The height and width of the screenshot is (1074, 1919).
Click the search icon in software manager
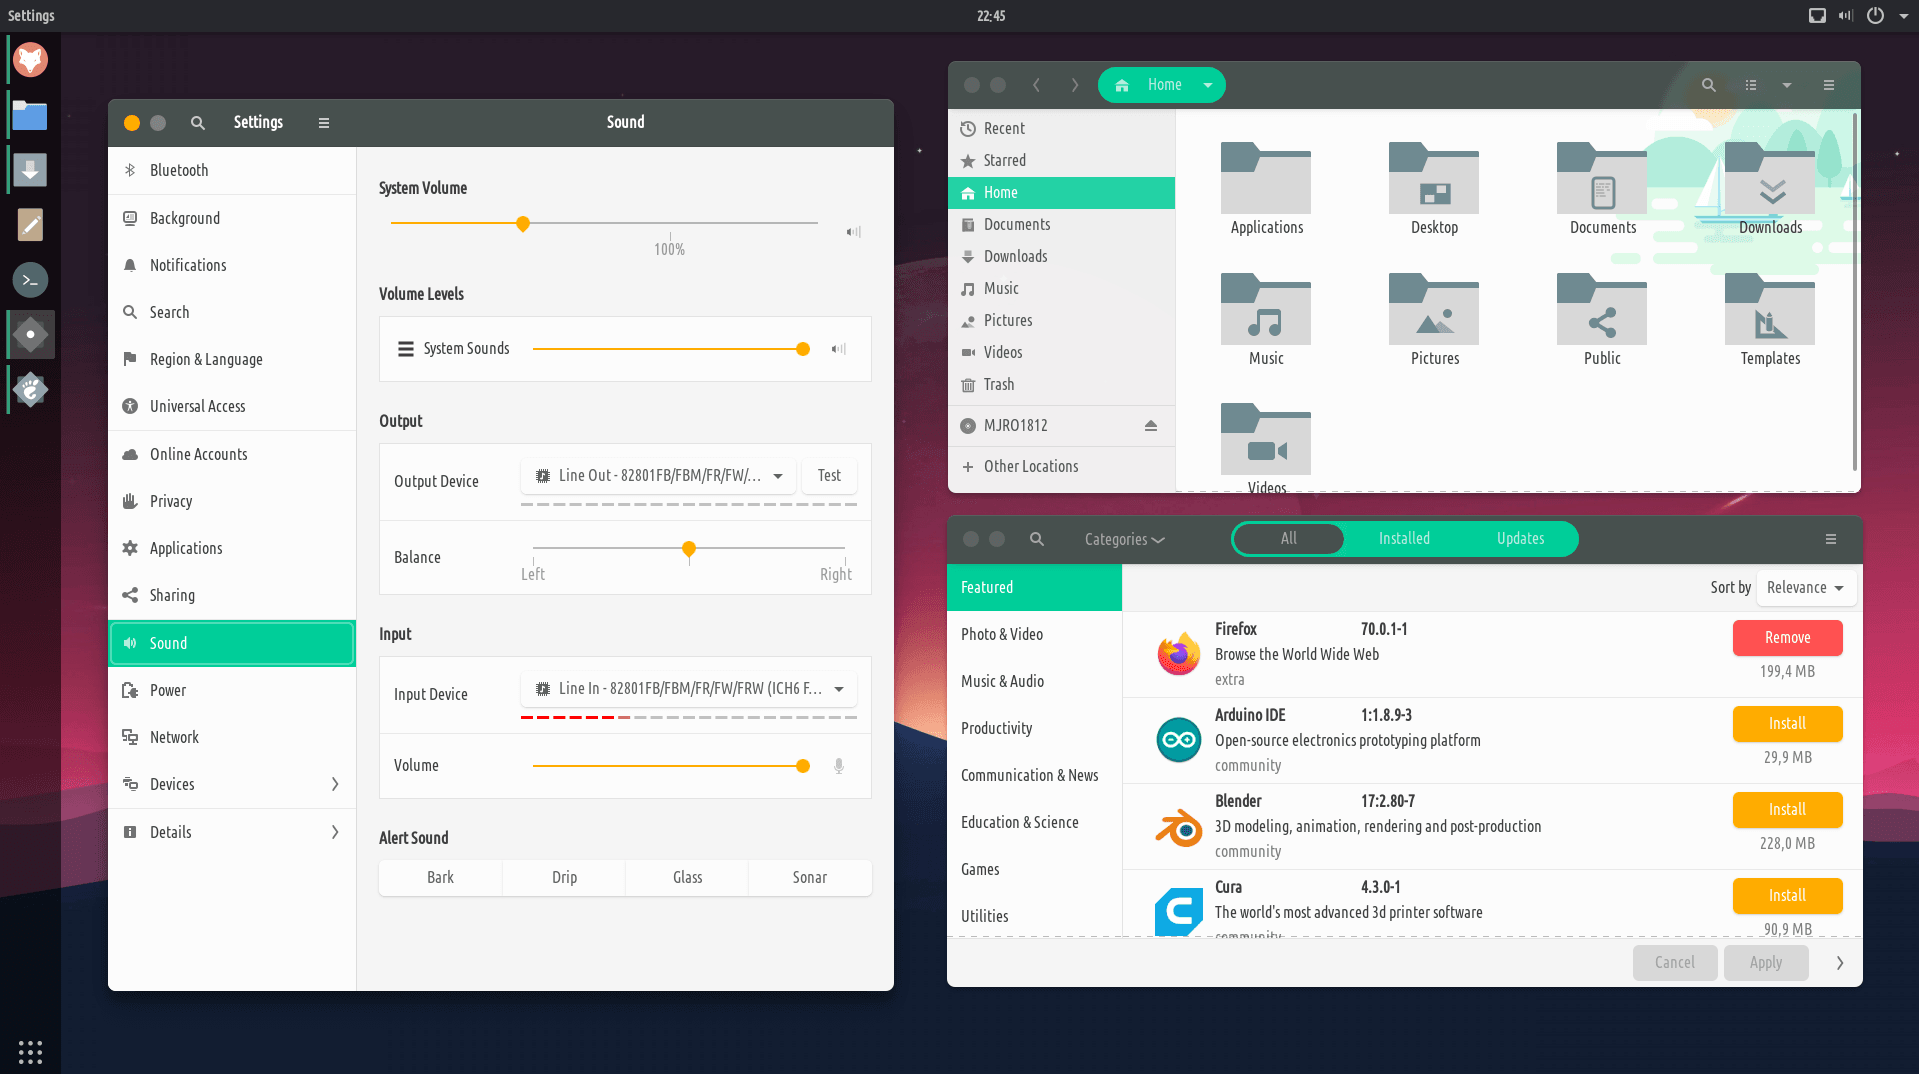(x=1037, y=539)
